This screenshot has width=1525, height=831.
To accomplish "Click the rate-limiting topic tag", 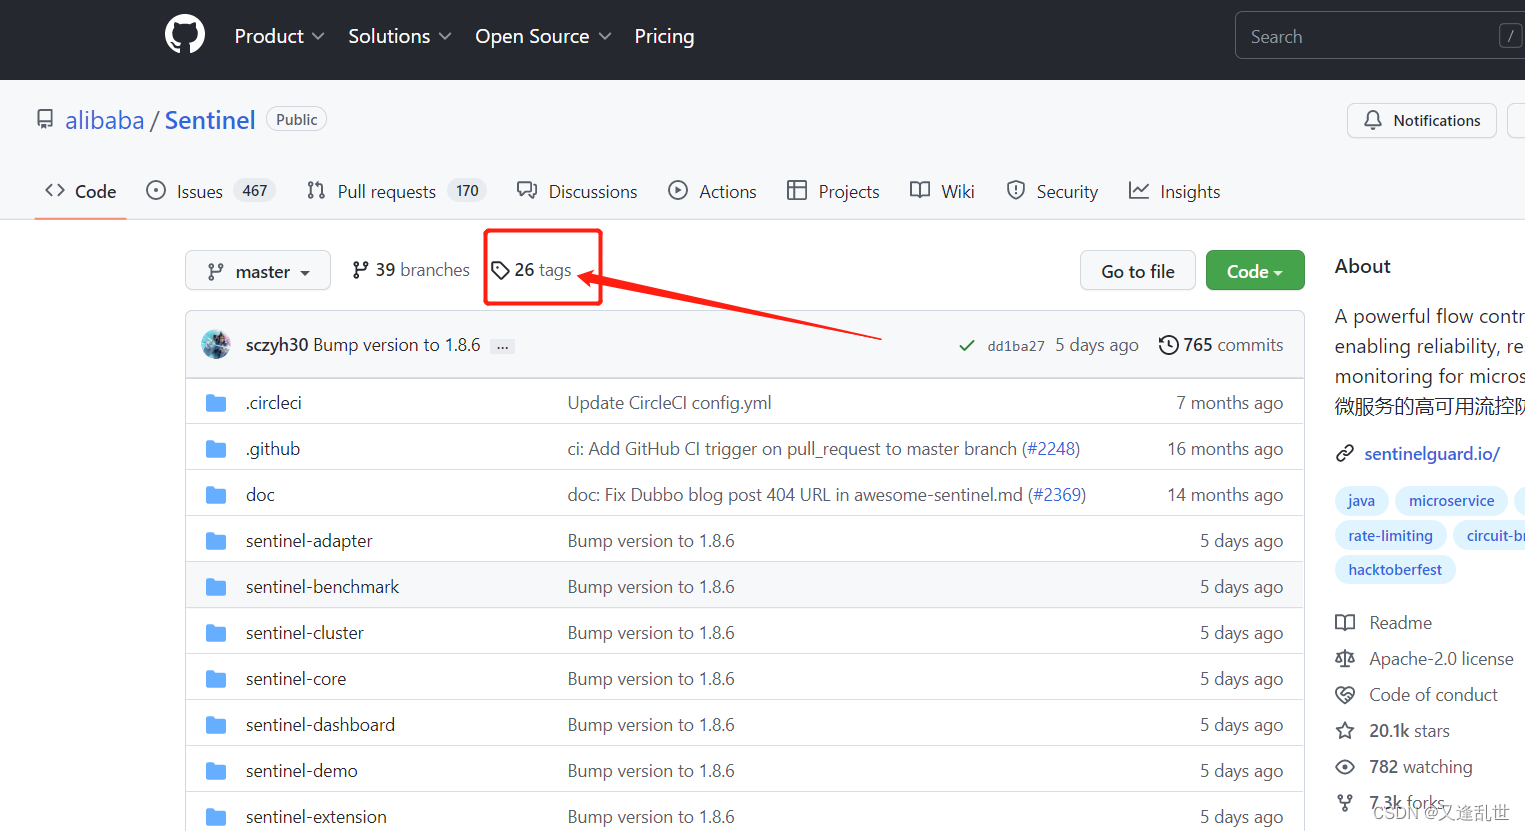I will pyautogui.click(x=1390, y=536).
